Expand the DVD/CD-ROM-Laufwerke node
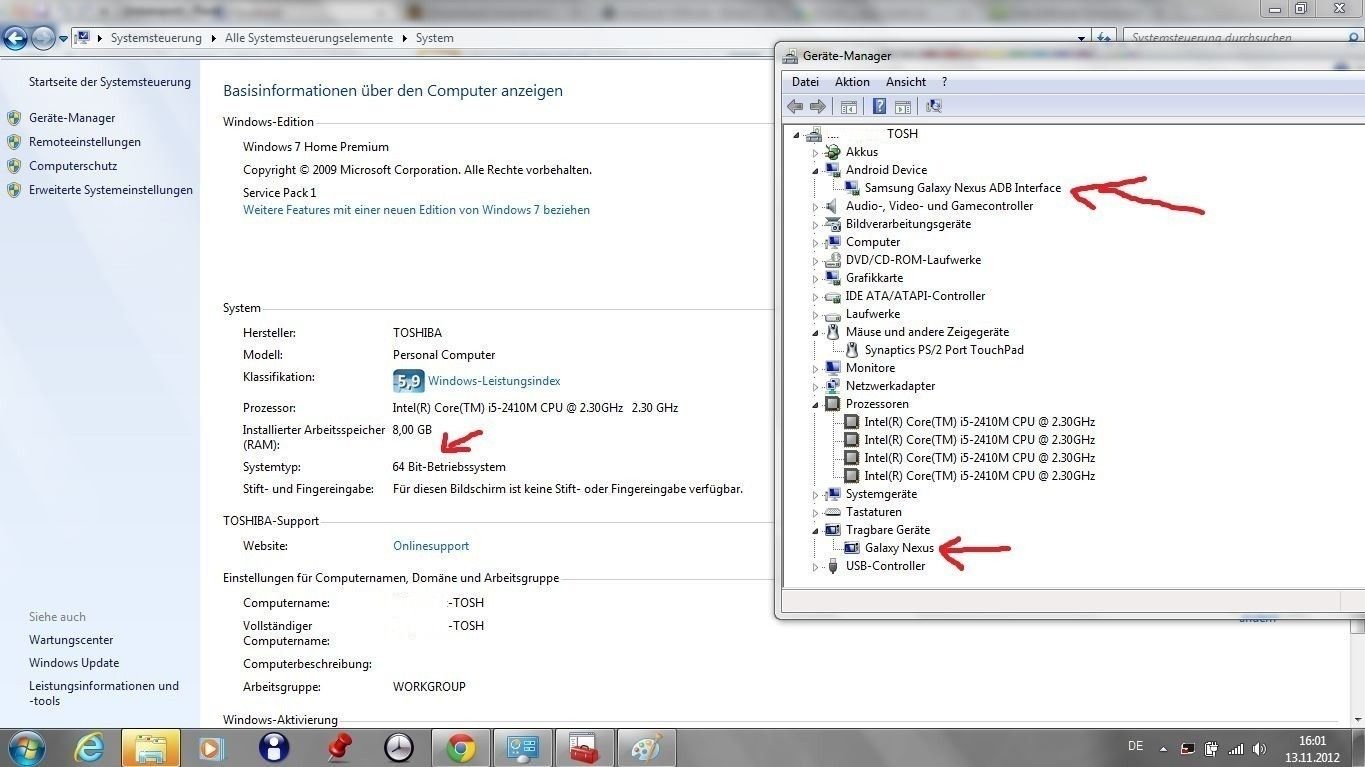 (x=816, y=261)
